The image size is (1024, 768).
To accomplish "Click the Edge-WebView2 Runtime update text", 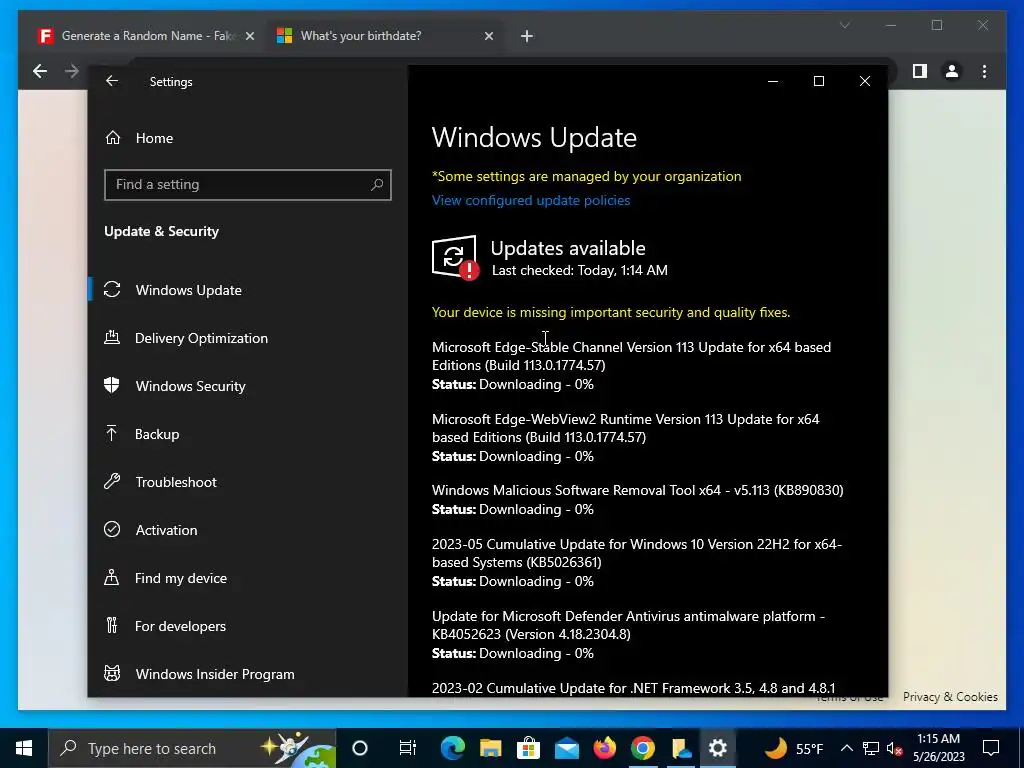I will 626,428.
